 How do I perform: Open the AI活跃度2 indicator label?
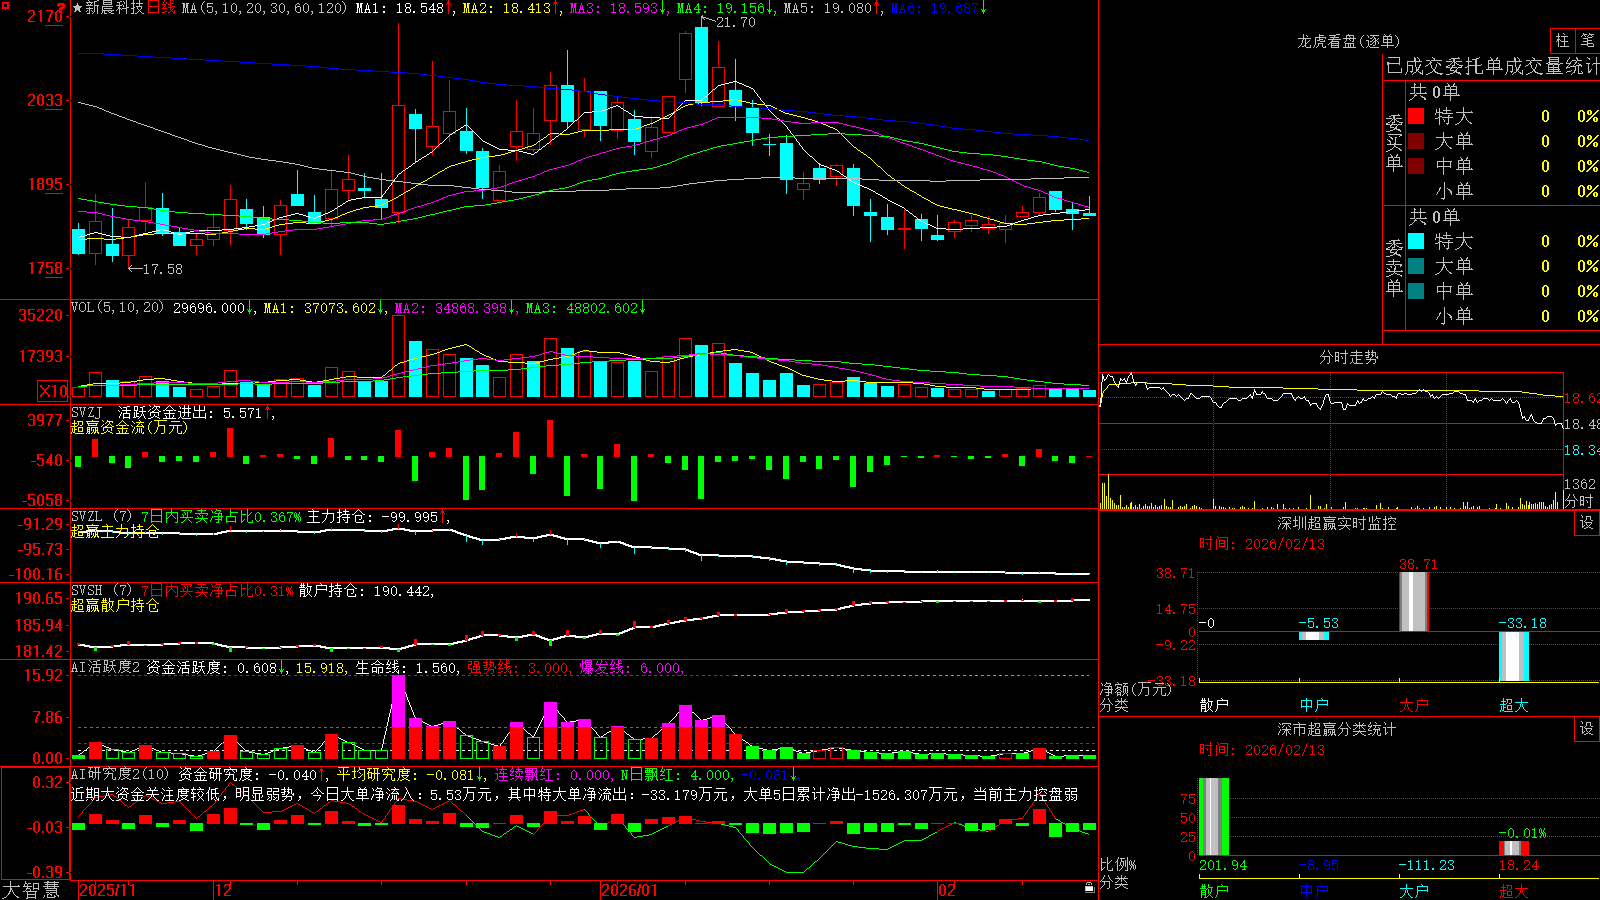tap(106, 668)
